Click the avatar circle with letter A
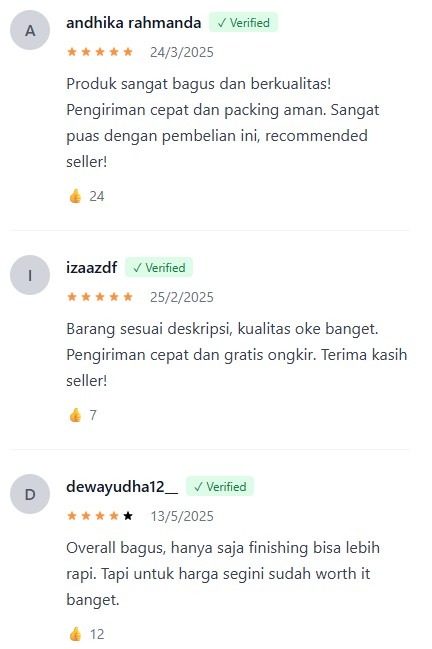432x649 pixels. (30, 30)
